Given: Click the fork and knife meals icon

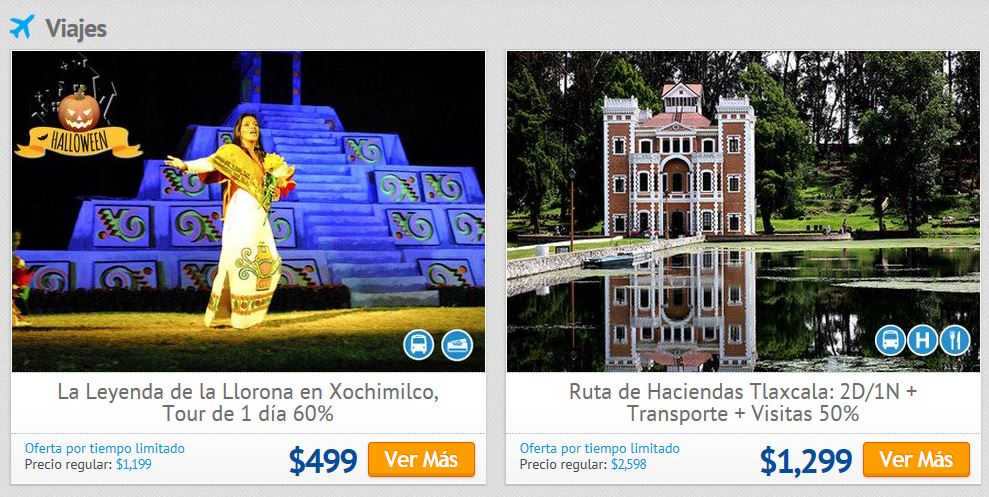Looking at the screenshot, I should pyautogui.click(x=955, y=341).
